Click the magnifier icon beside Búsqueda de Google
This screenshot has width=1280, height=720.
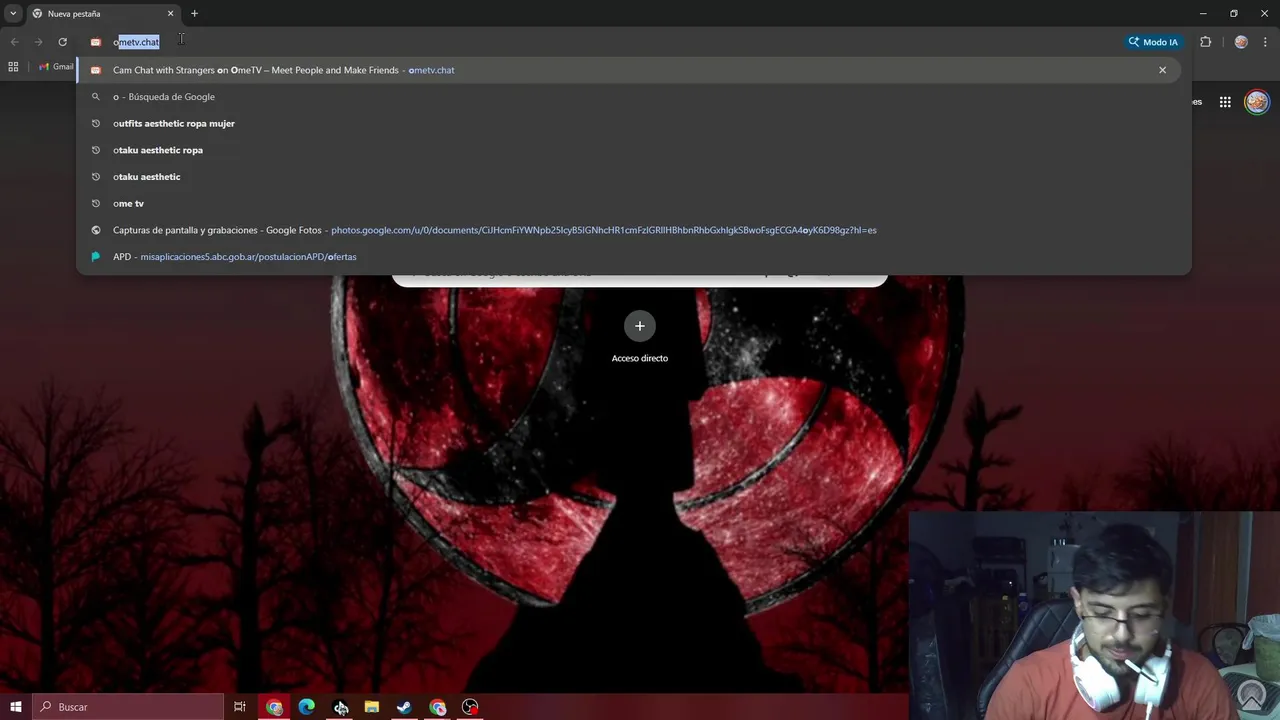pyautogui.click(x=96, y=97)
